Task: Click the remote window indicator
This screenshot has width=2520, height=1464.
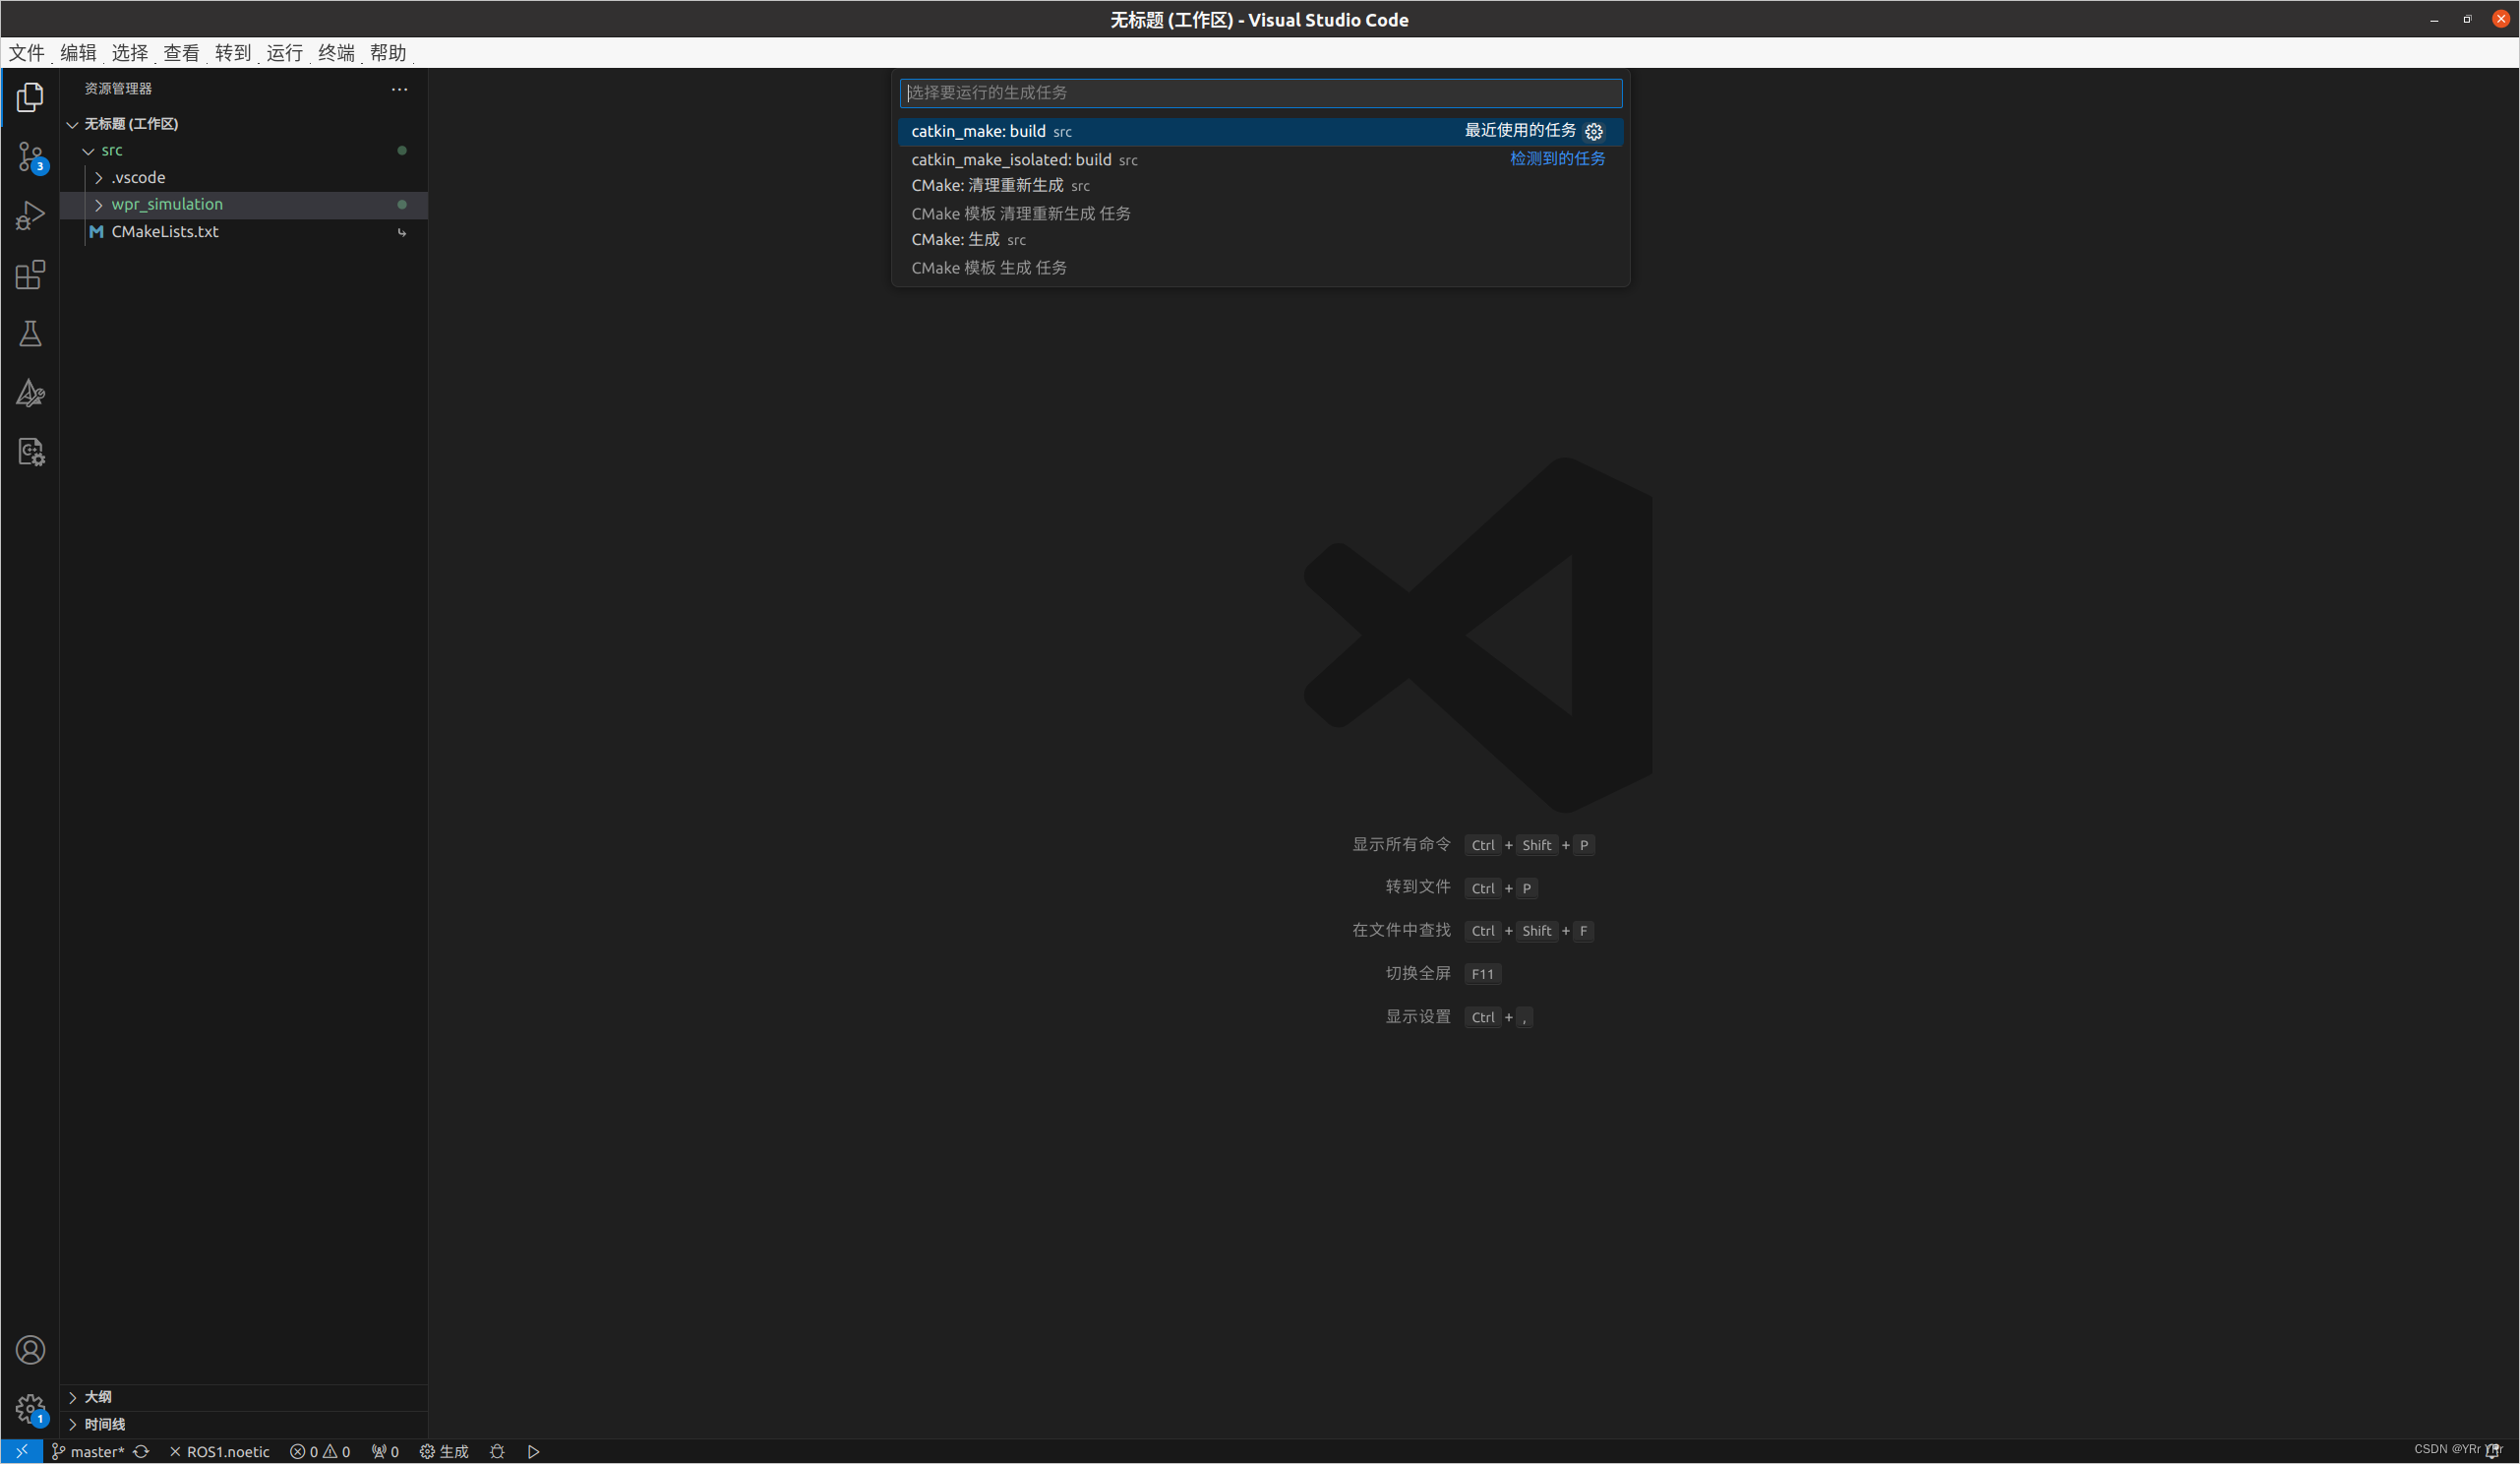Action: point(21,1451)
